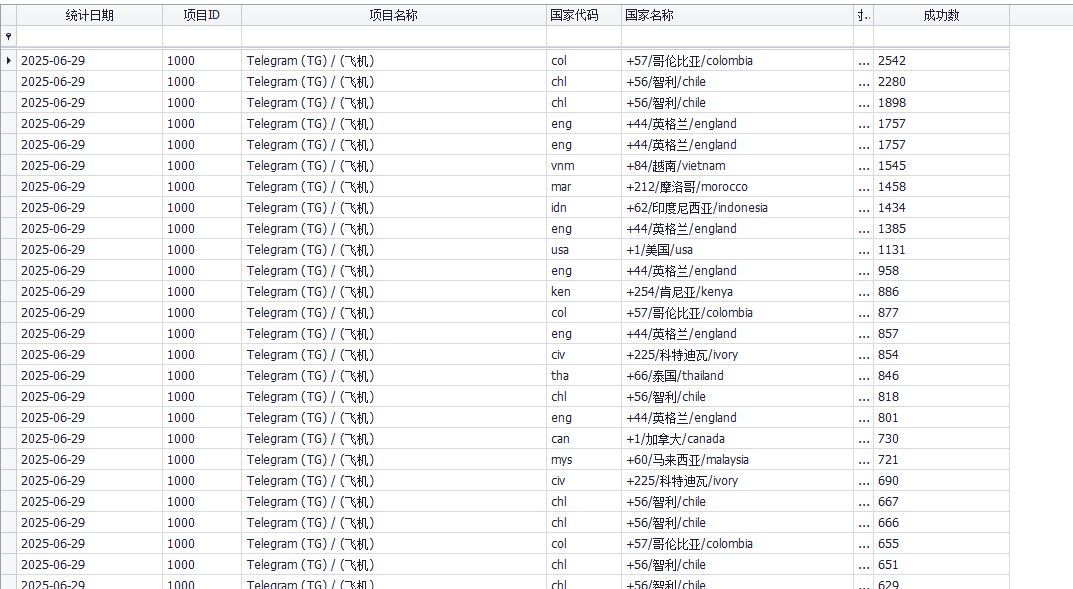This screenshot has width=1073, height=589.
Task: Select the success count cell 846
Action: pos(941,376)
